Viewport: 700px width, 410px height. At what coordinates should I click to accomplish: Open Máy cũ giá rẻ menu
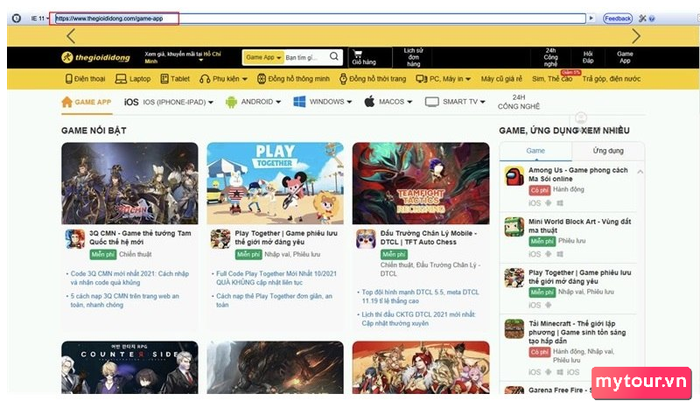point(501,79)
